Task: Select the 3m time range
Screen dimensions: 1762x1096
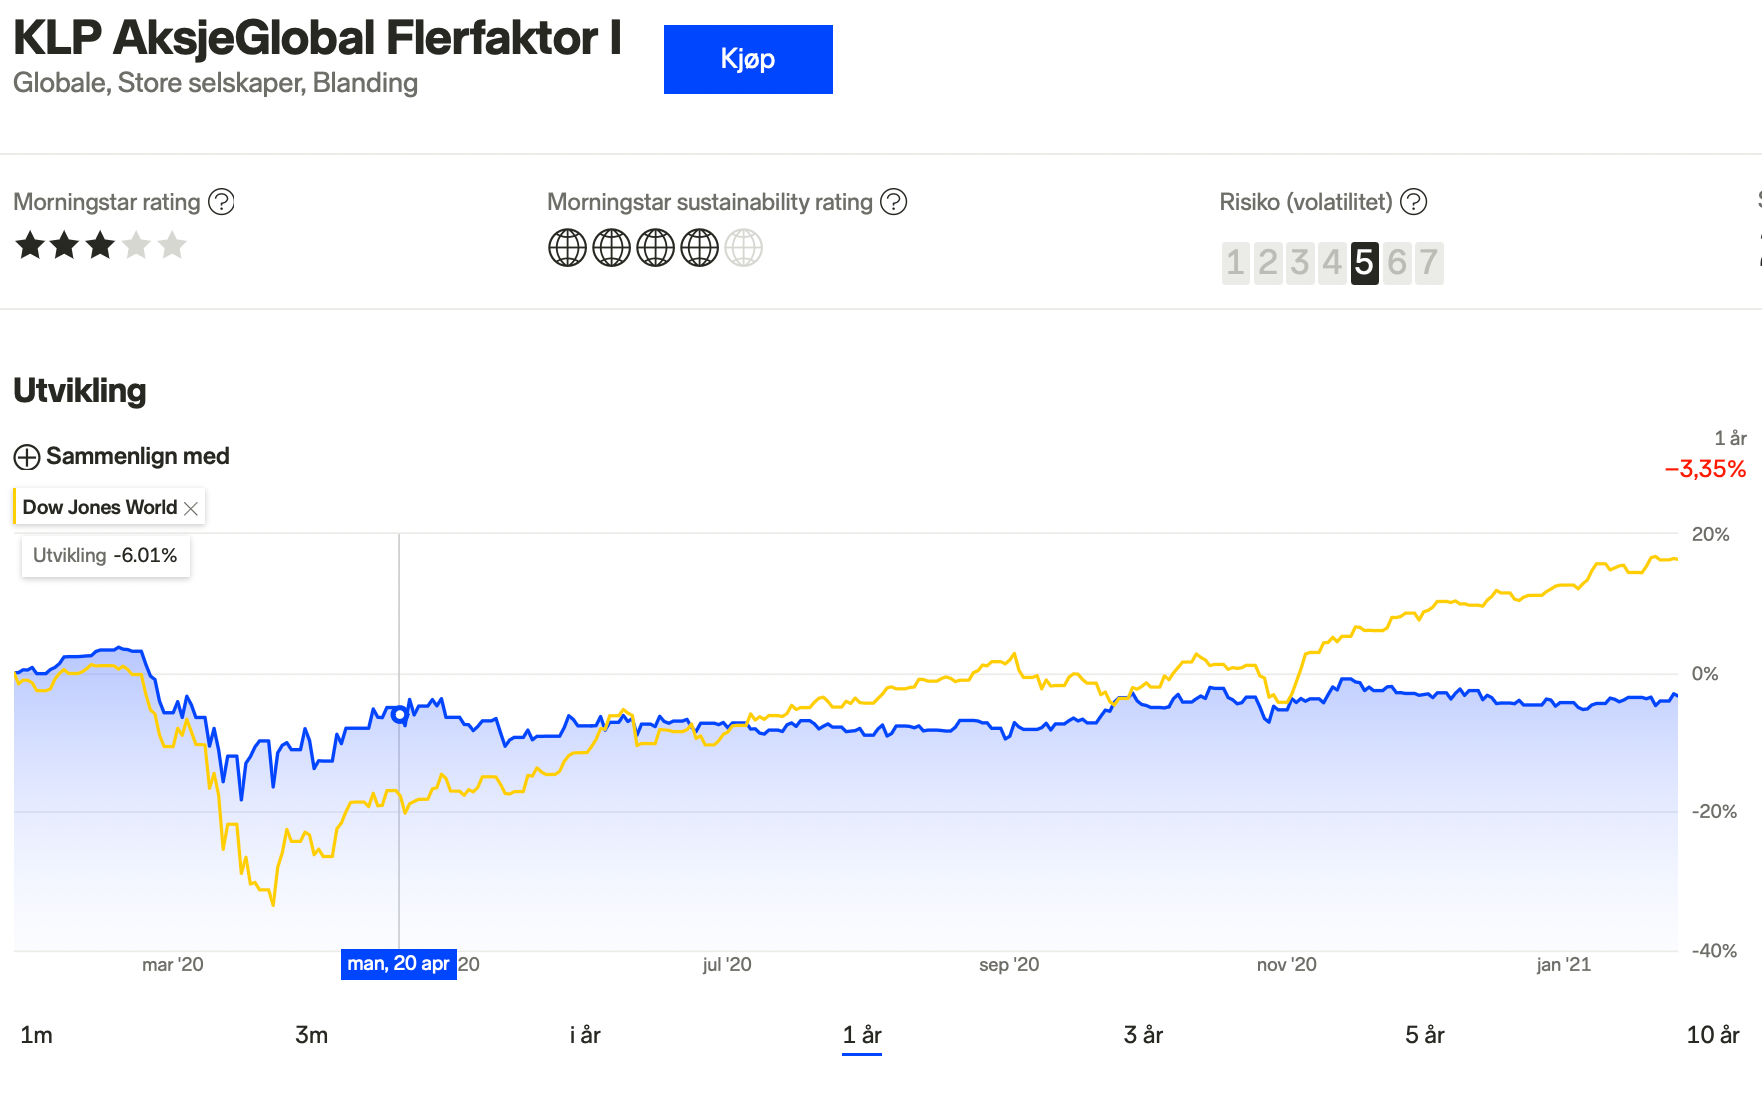Action: pyautogui.click(x=311, y=1035)
